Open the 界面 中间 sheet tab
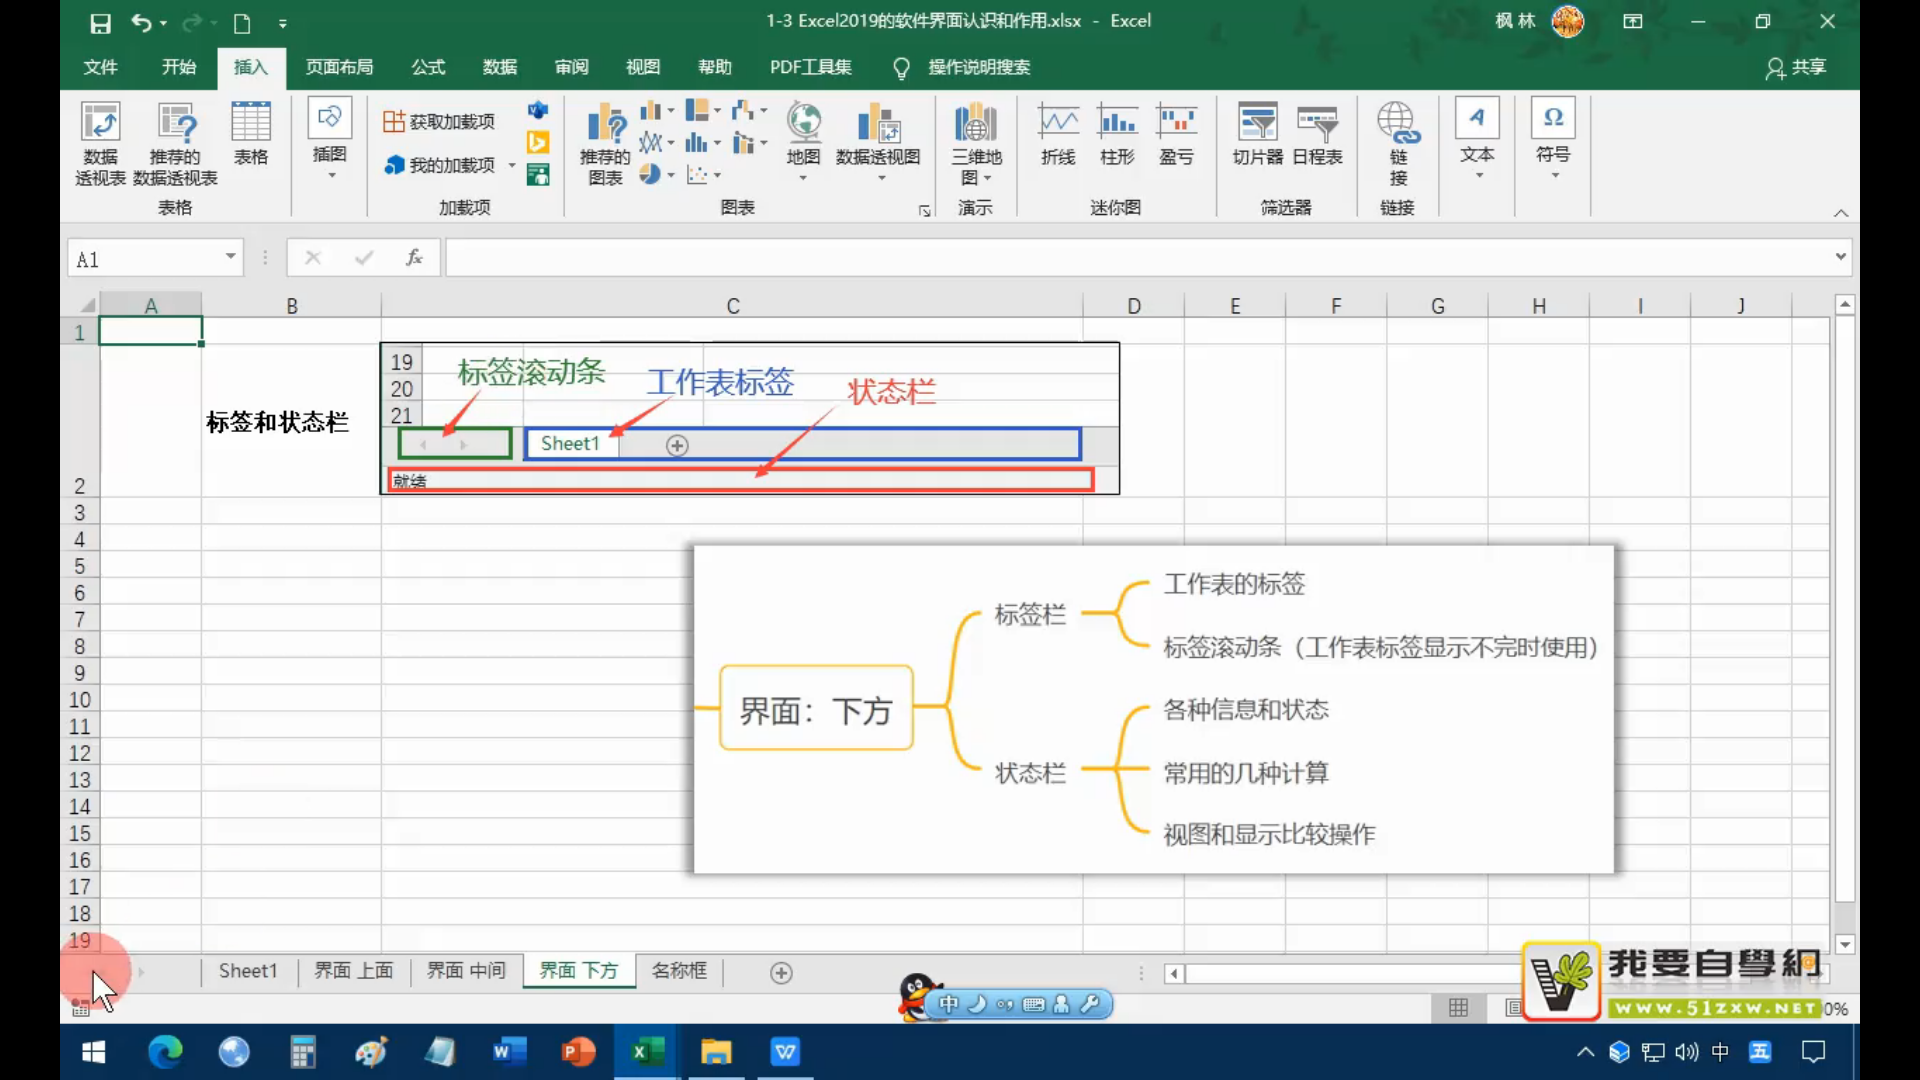The image size is (1920, 1080). click(x=466, y=971)
